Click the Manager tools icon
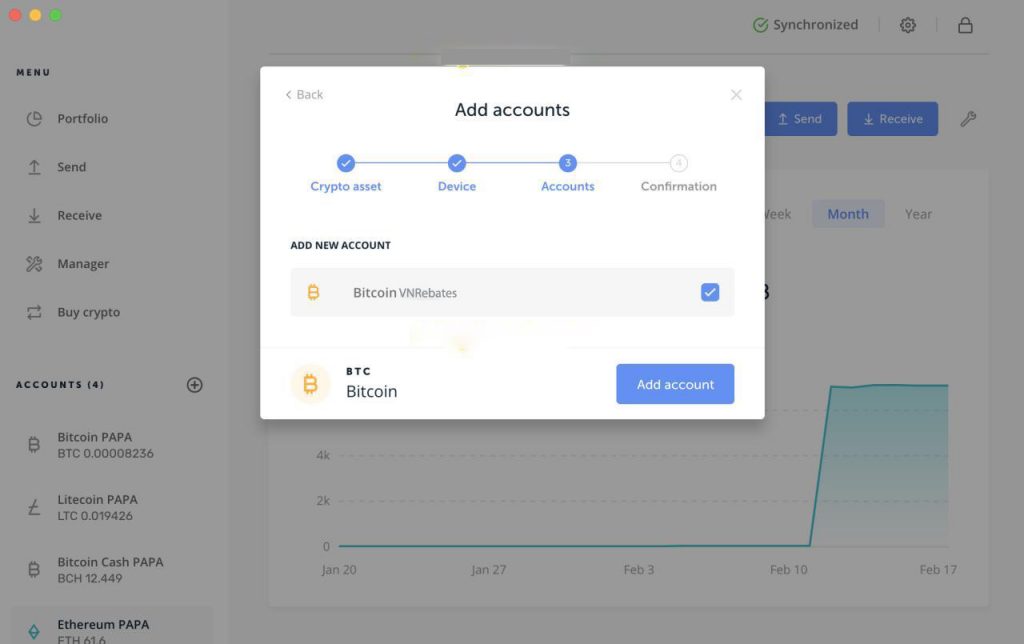Image resolution: width=1024 pixels, height=644 pixels. coord(34,264)
